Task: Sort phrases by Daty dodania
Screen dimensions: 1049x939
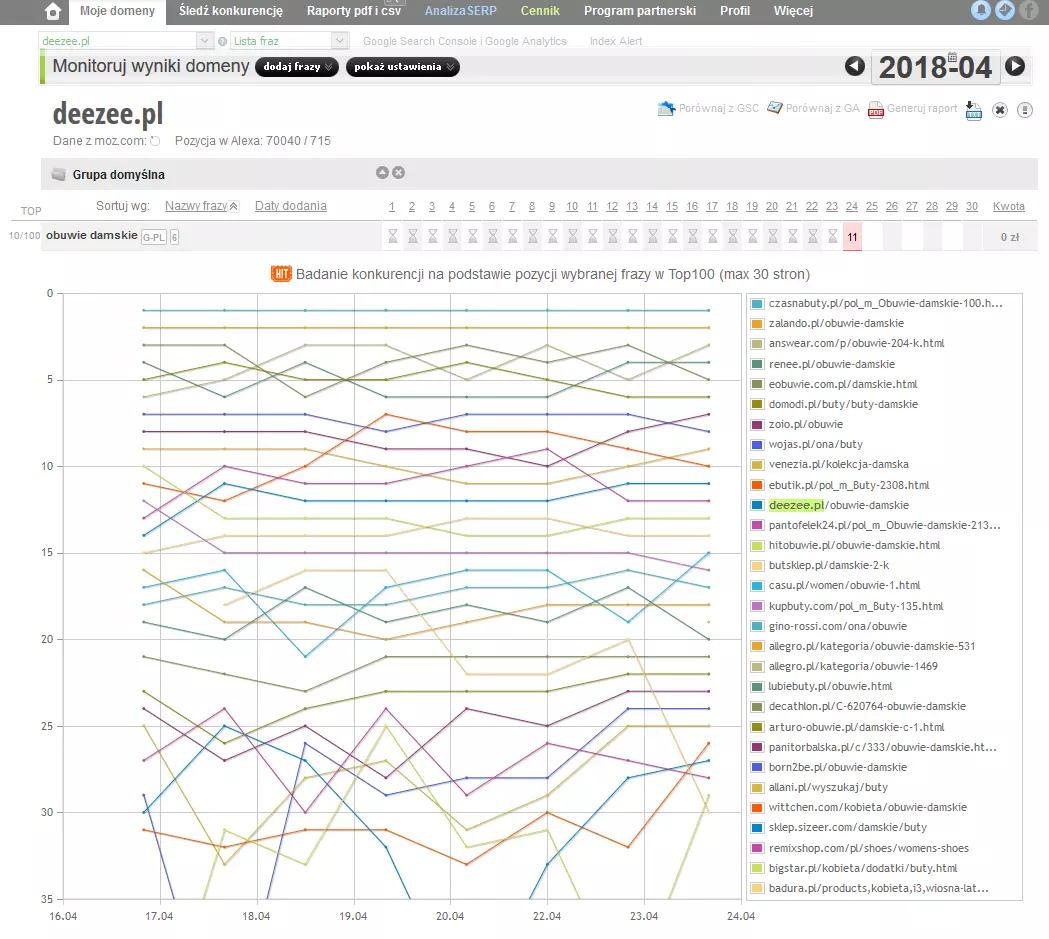Action: pyautogui.click(x=291, y=206)
